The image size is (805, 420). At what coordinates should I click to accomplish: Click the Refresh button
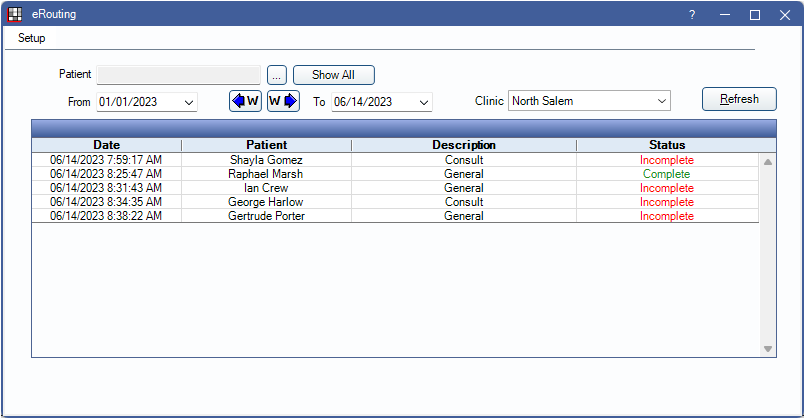(739, 100)
